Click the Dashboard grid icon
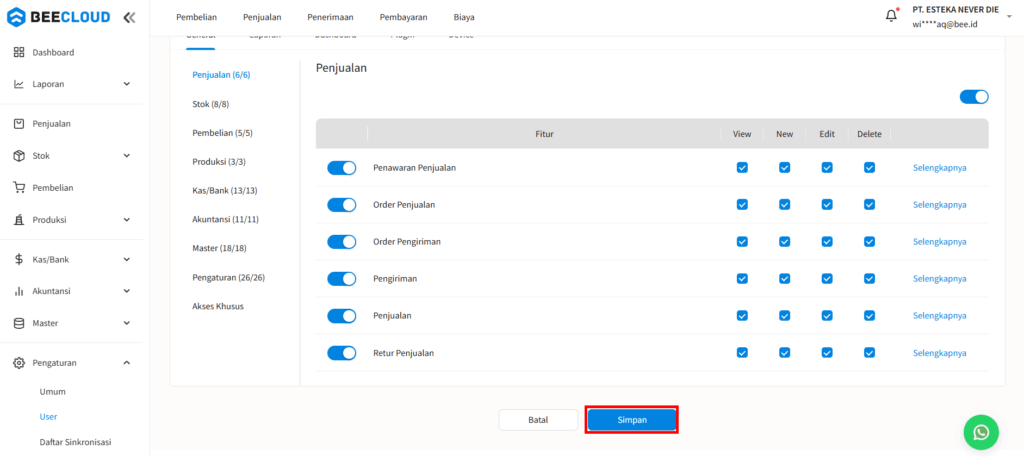This screenshot has height=456, width=1024. tap(19, 52)
